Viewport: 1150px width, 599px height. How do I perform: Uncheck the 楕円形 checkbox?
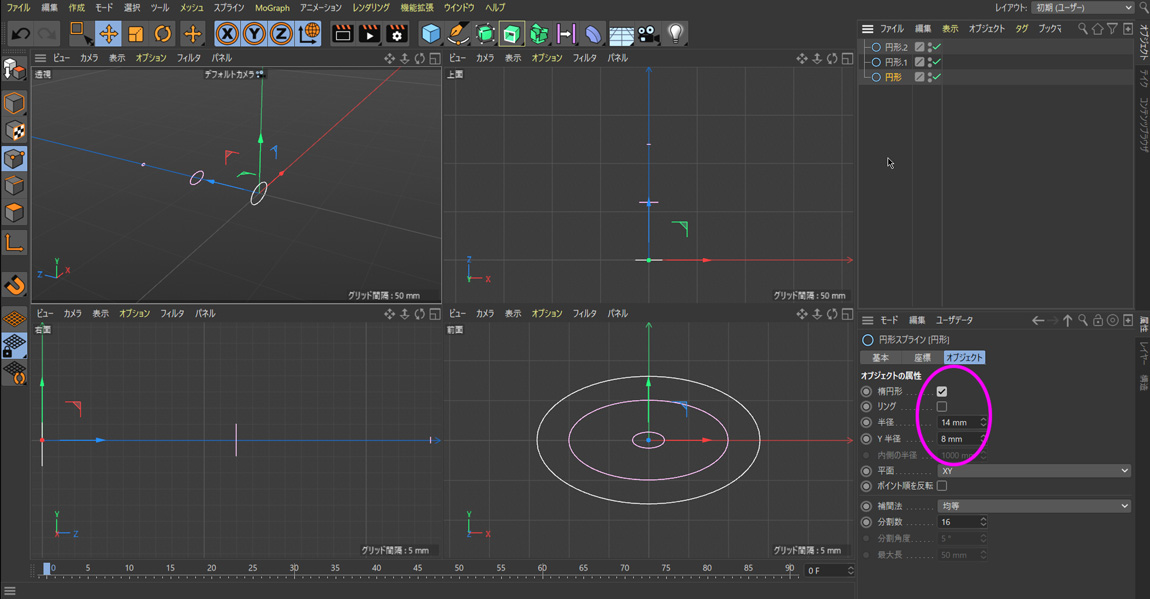tap(942, 392)
